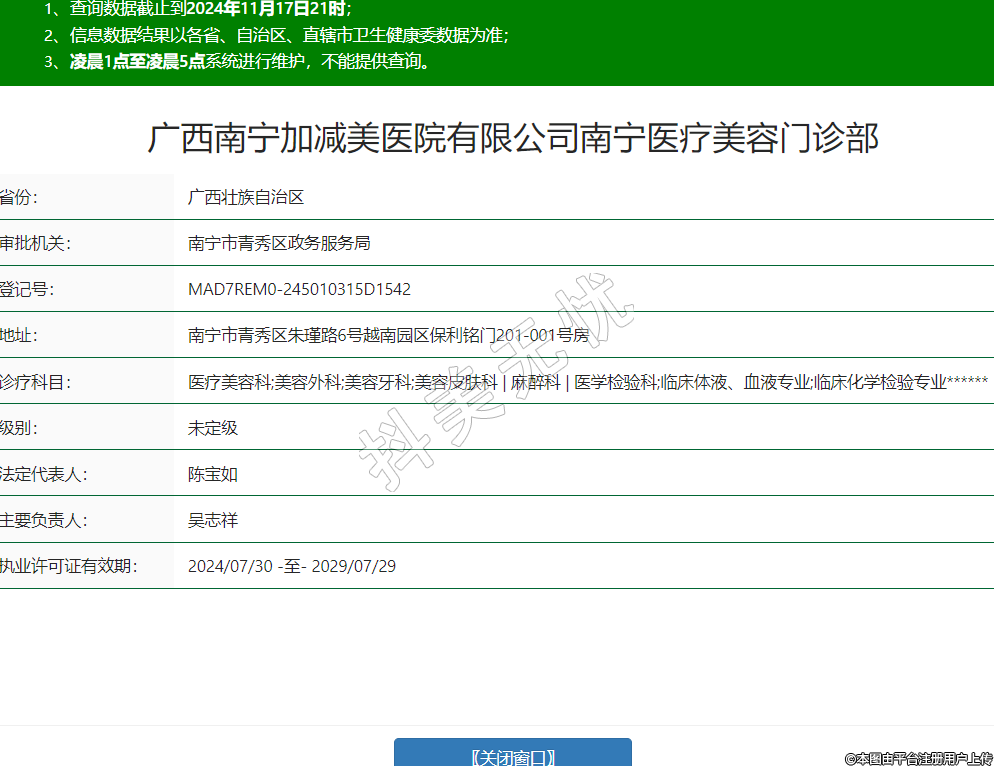The height and width of the screenshot is (766, 994).
Task: Click the 登记号 row label
Action: coord(27,289)
